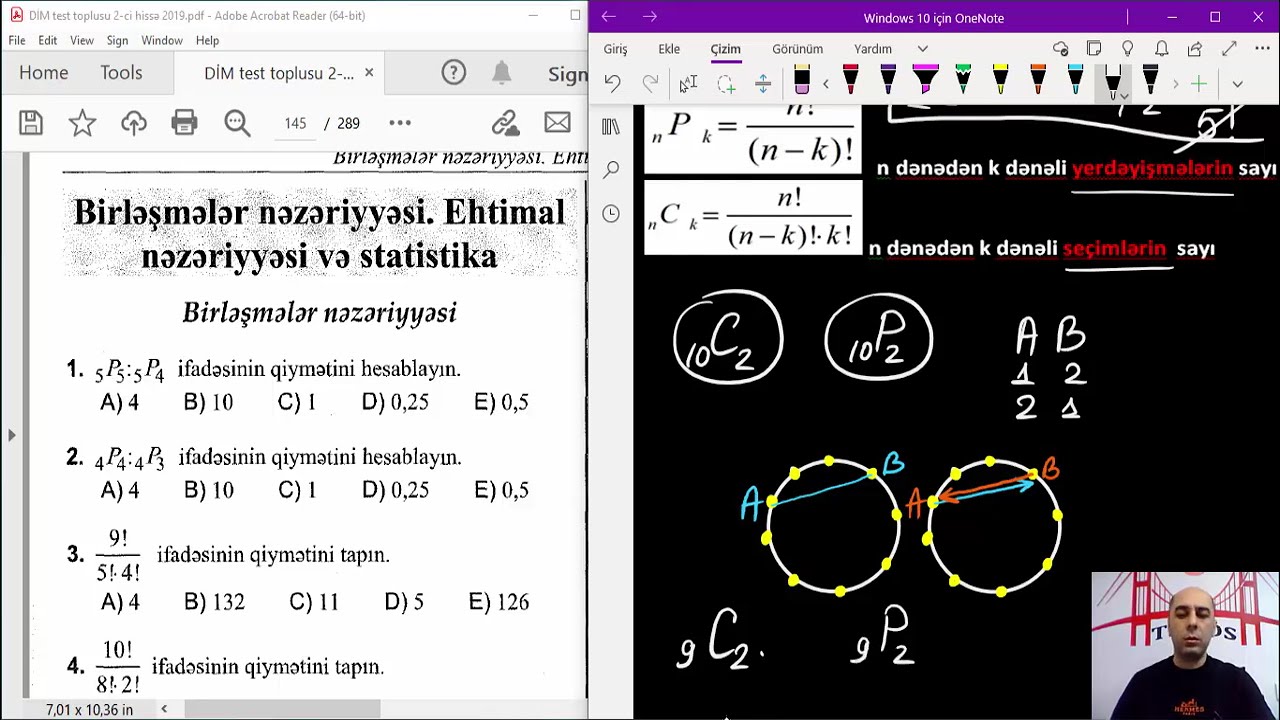Click the page number field showing 145

pyautogui.click(x=295, y=123)
